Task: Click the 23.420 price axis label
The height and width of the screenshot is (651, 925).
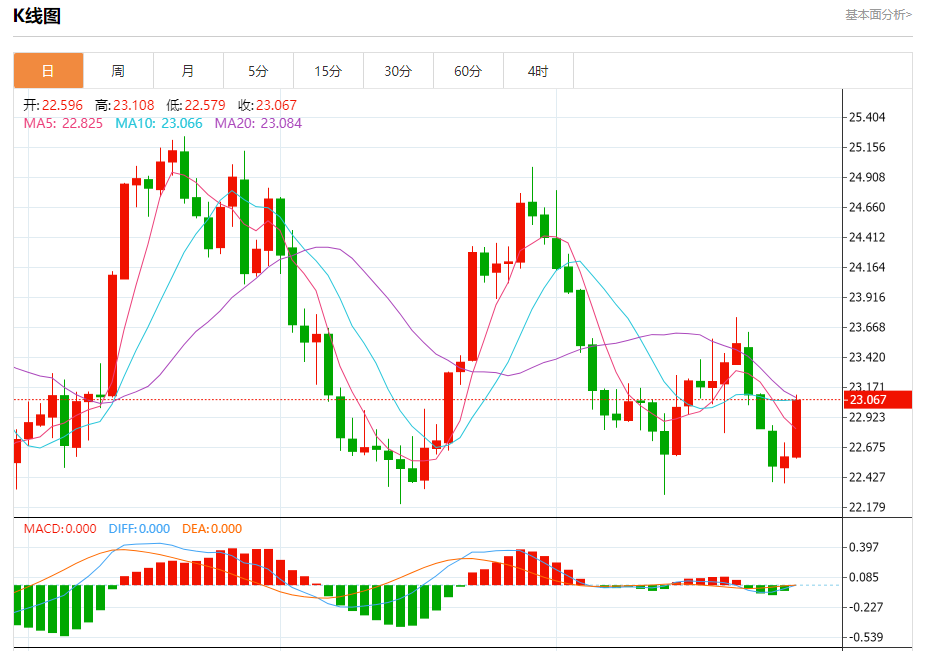Action: pos(867,357)
